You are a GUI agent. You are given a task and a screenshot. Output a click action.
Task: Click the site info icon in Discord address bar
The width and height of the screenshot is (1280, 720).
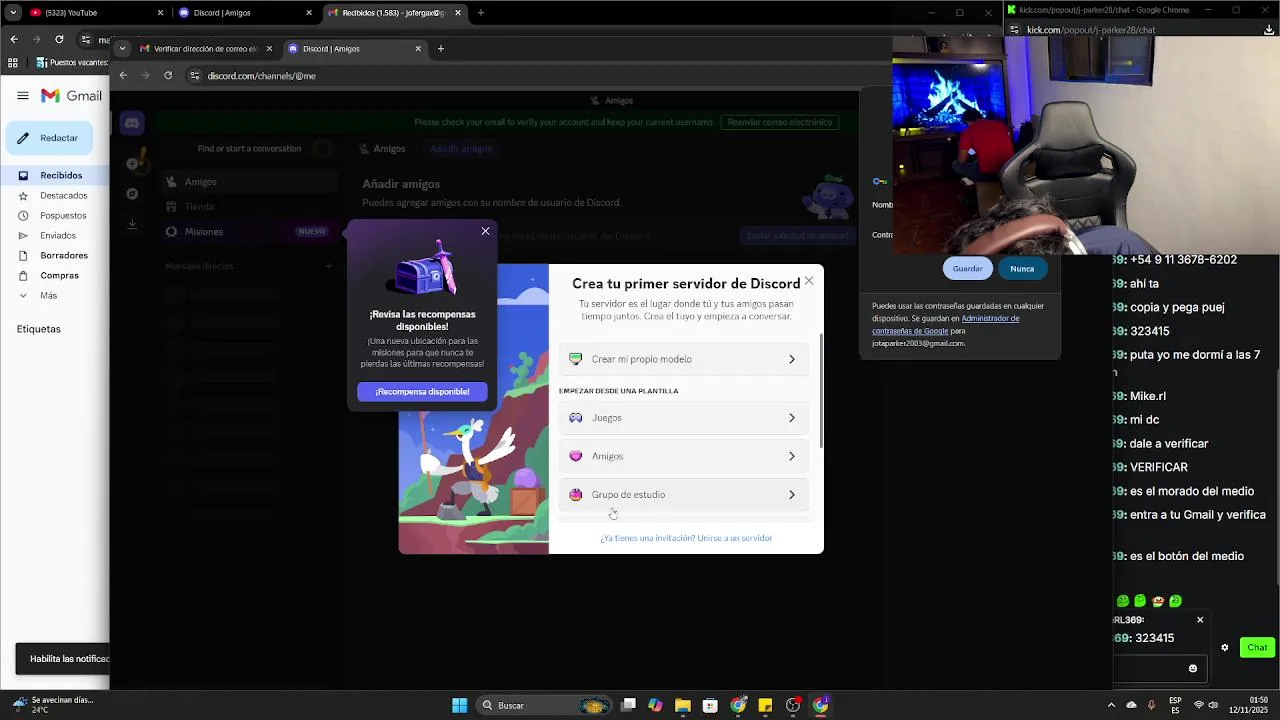(195, 76)
